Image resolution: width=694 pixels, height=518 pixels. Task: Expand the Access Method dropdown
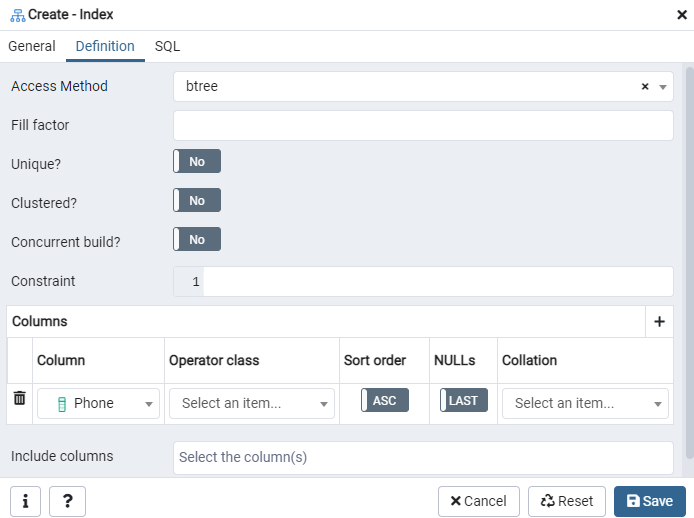point(662,87)
